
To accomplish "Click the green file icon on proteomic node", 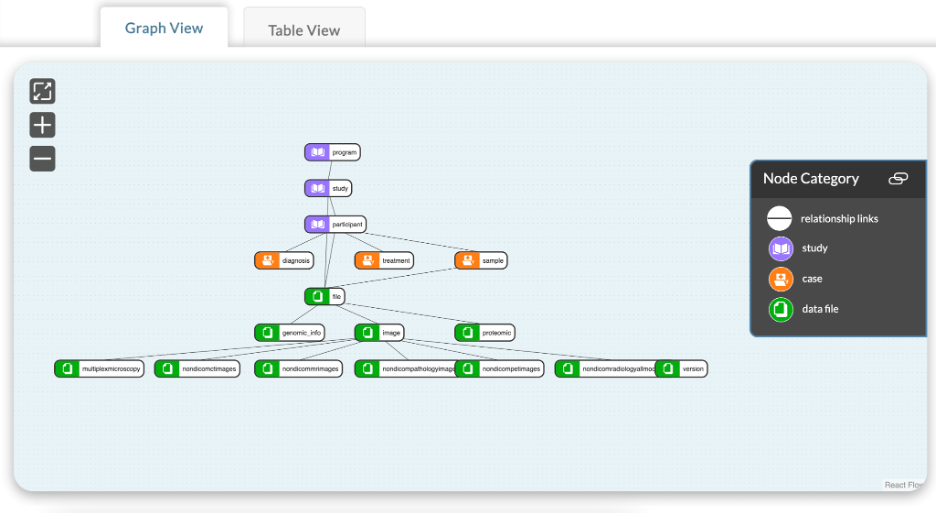I will [x=467, y=332].
